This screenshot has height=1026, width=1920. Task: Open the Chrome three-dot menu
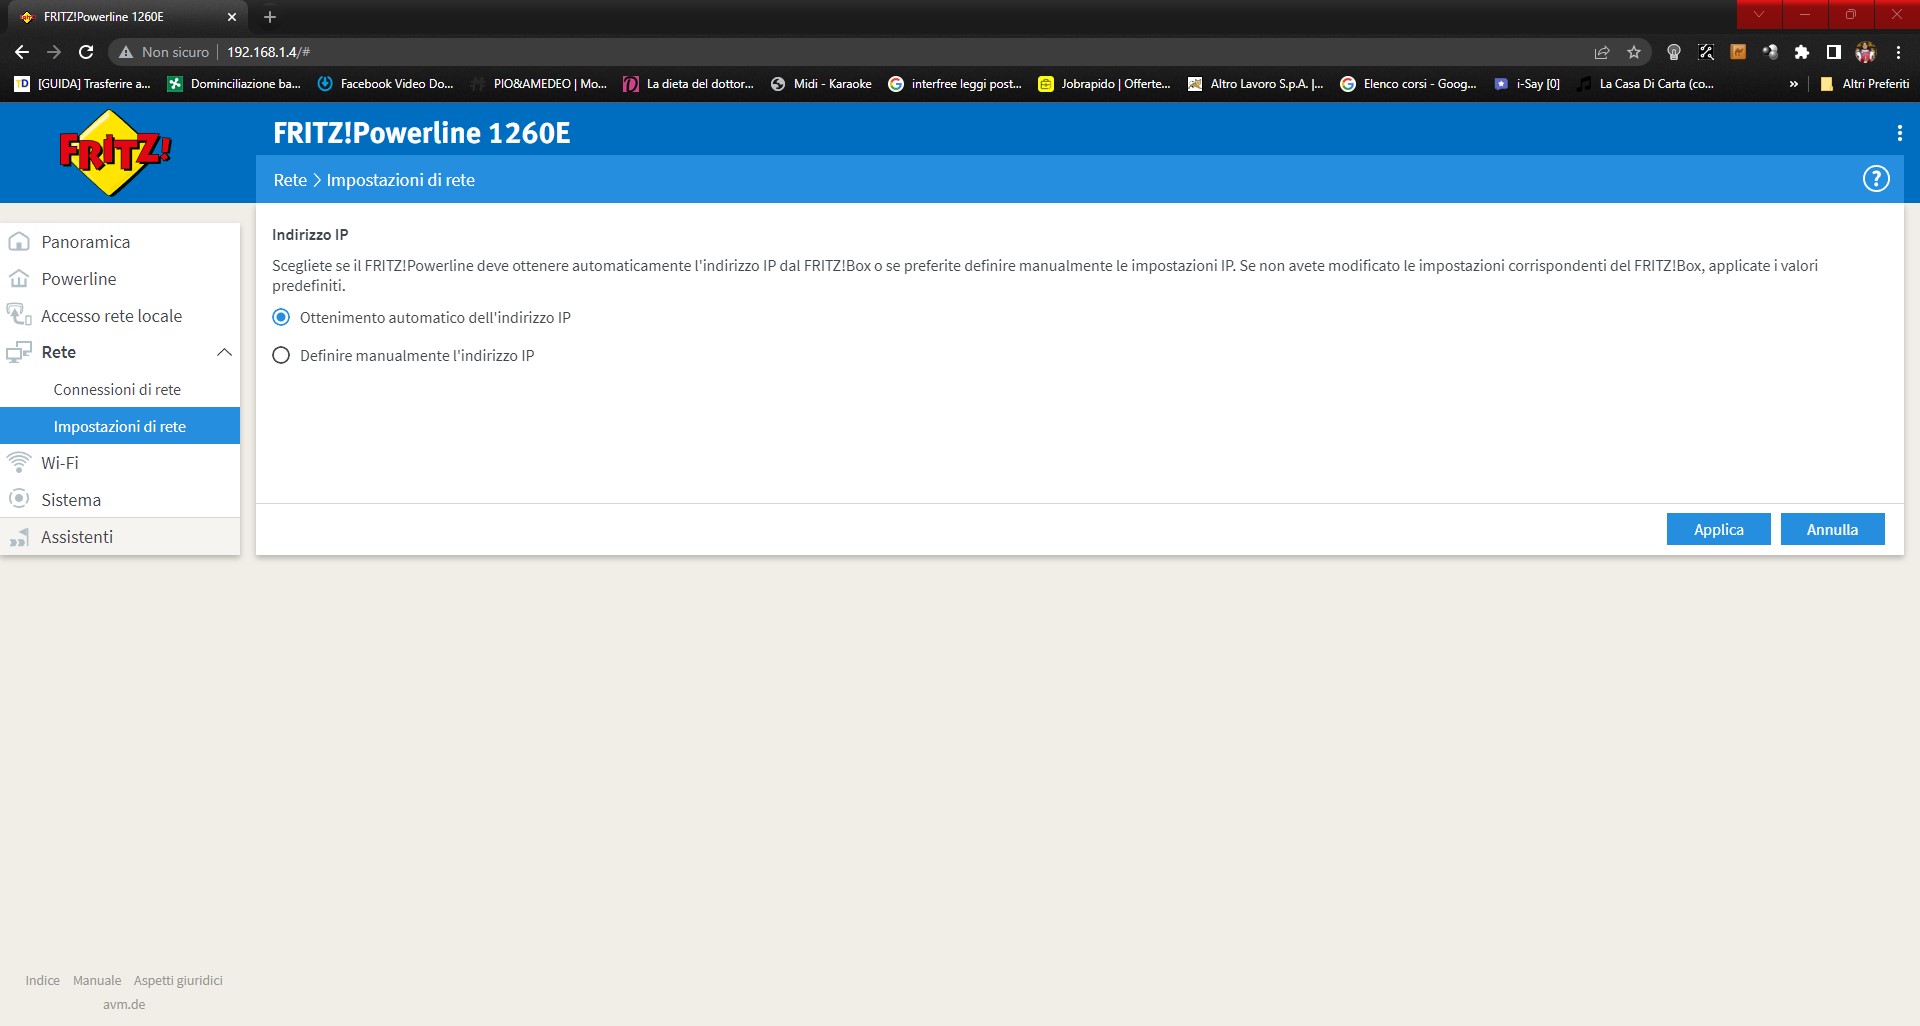1898,52
